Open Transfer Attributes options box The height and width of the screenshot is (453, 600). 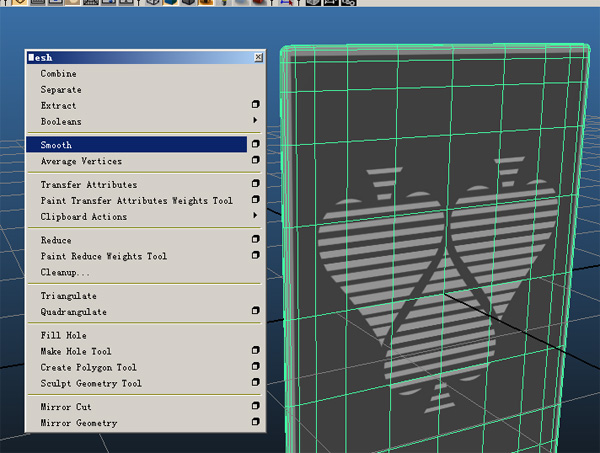(256, 185)
